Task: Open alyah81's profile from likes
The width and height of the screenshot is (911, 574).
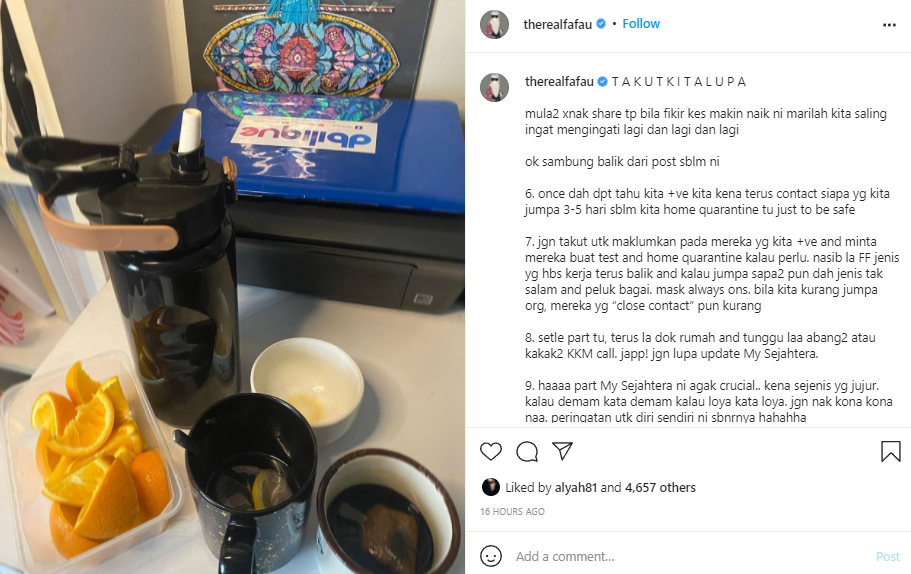Action: click(576, 487)
